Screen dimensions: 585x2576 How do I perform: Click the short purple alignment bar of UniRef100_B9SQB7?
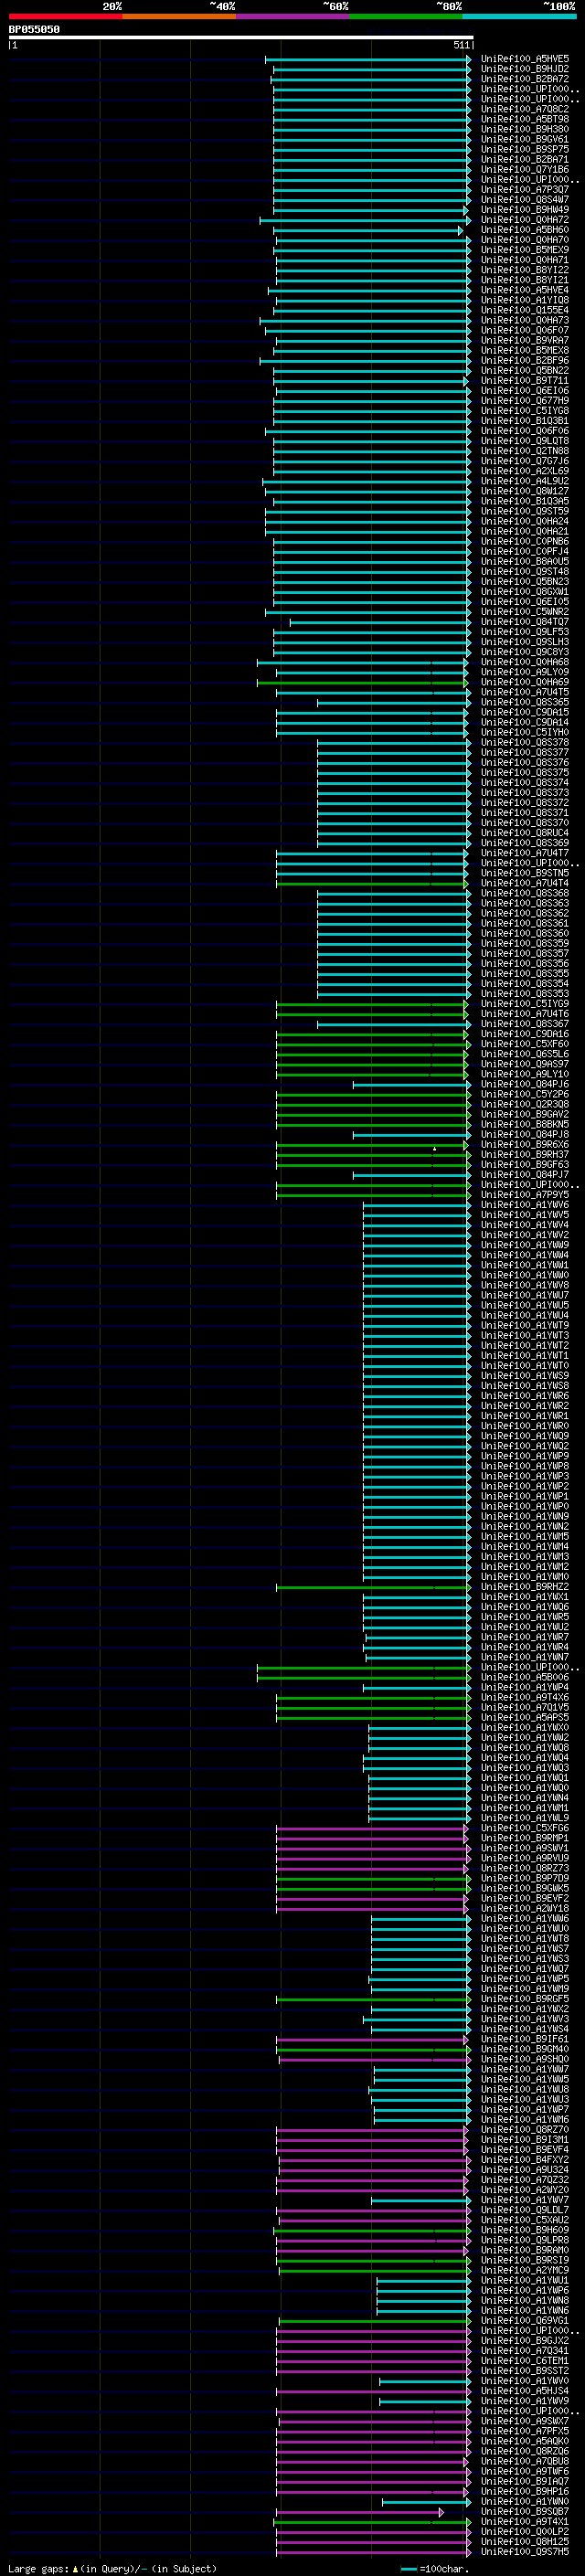point(360,2511)
